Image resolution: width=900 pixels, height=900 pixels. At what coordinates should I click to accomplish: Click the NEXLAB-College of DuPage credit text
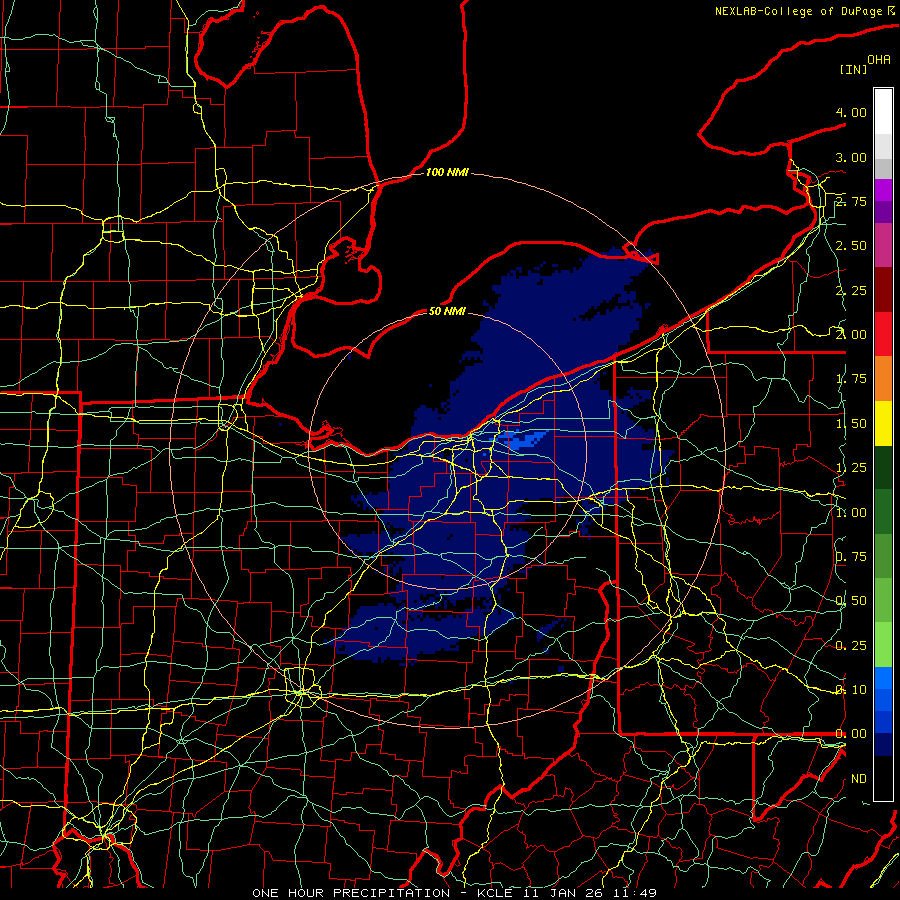pyautogui.click(x=800, y=11)
